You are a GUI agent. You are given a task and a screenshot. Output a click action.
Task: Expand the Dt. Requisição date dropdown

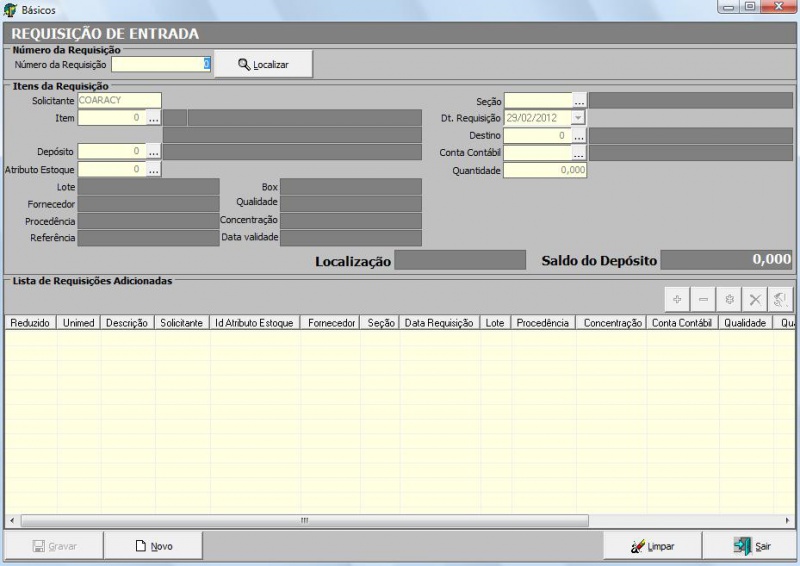[579, 118]
